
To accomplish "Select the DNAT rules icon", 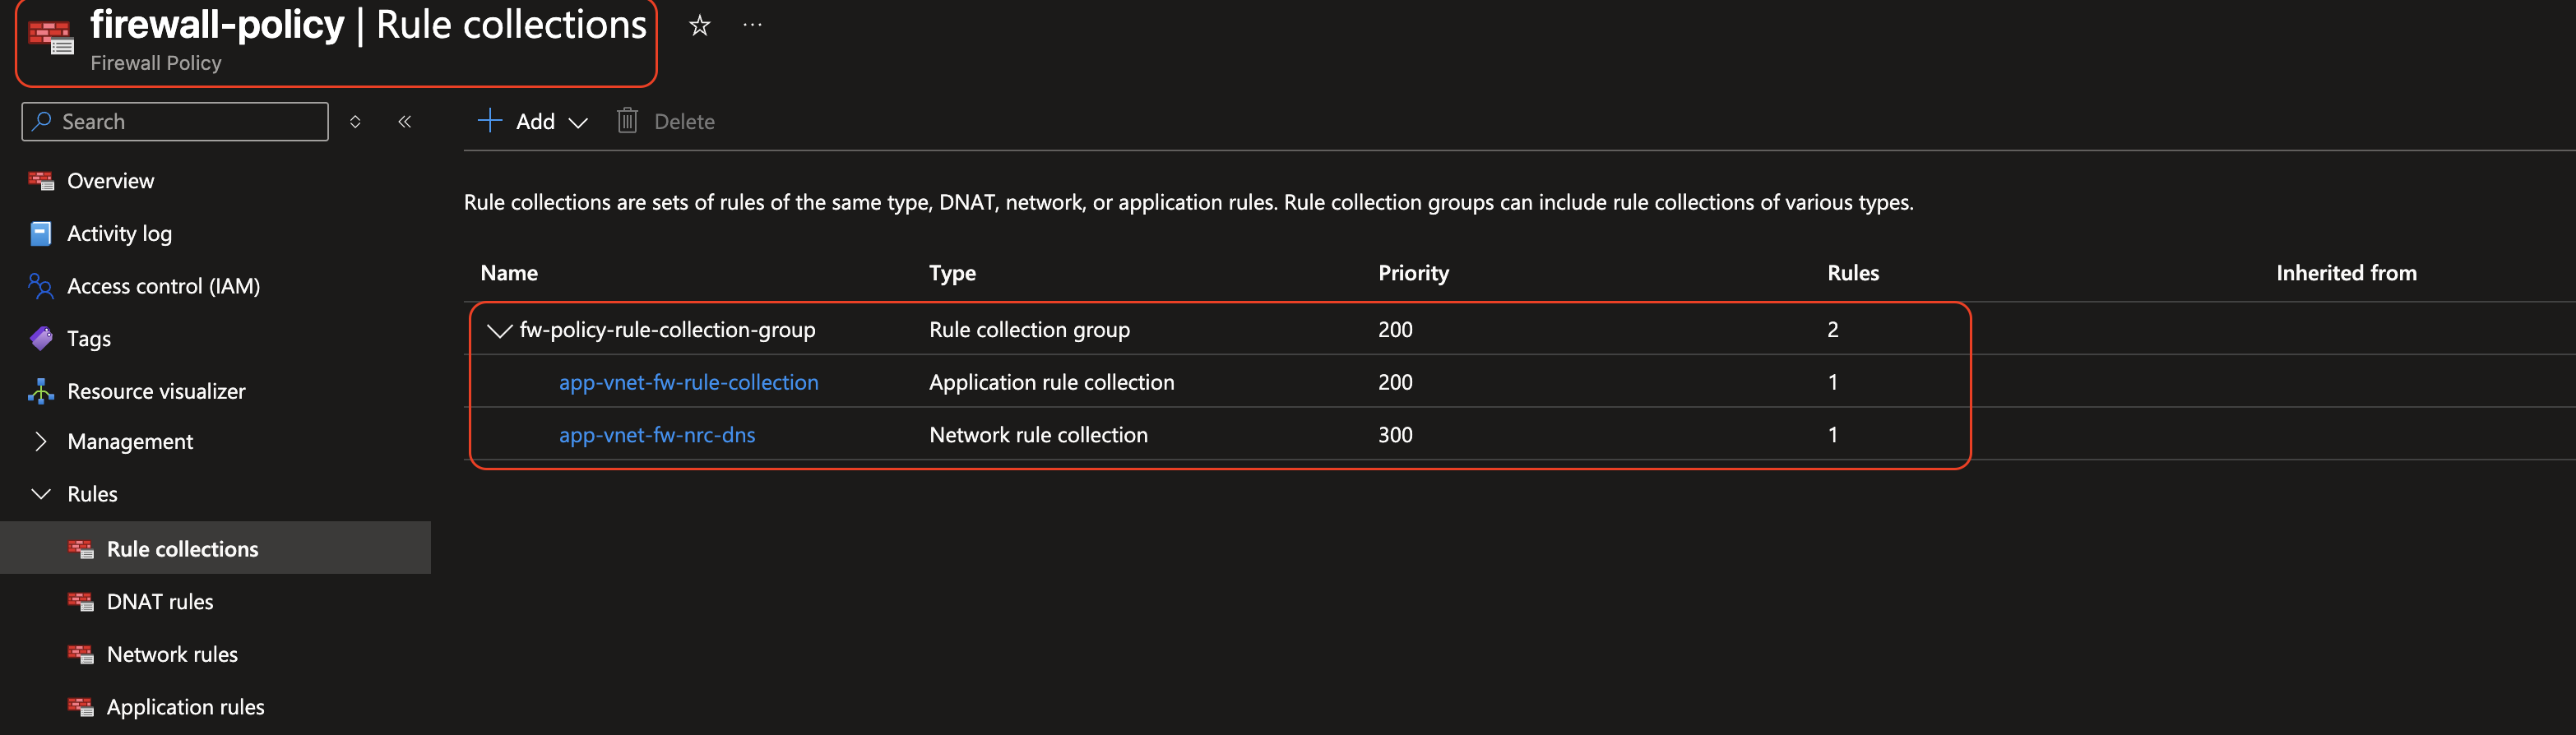I will (x=80, y=601).
